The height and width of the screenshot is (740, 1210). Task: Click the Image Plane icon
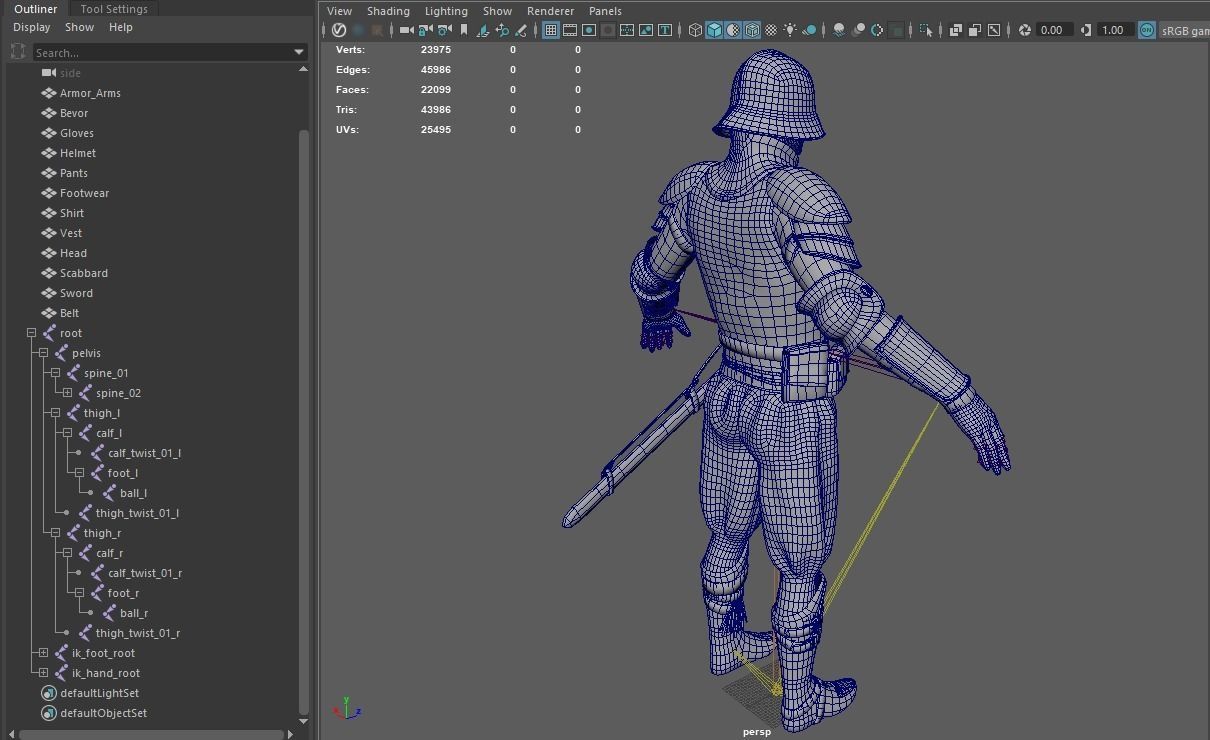click(x=482, y=30)
